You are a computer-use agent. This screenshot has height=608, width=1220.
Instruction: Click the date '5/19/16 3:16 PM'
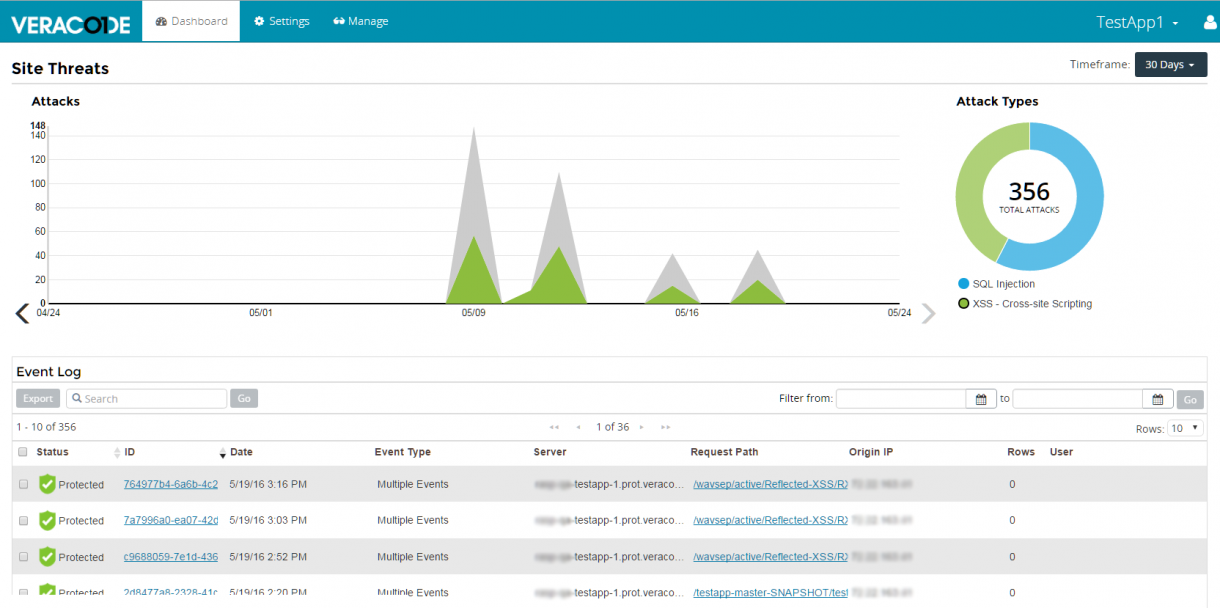click(268, 484)
